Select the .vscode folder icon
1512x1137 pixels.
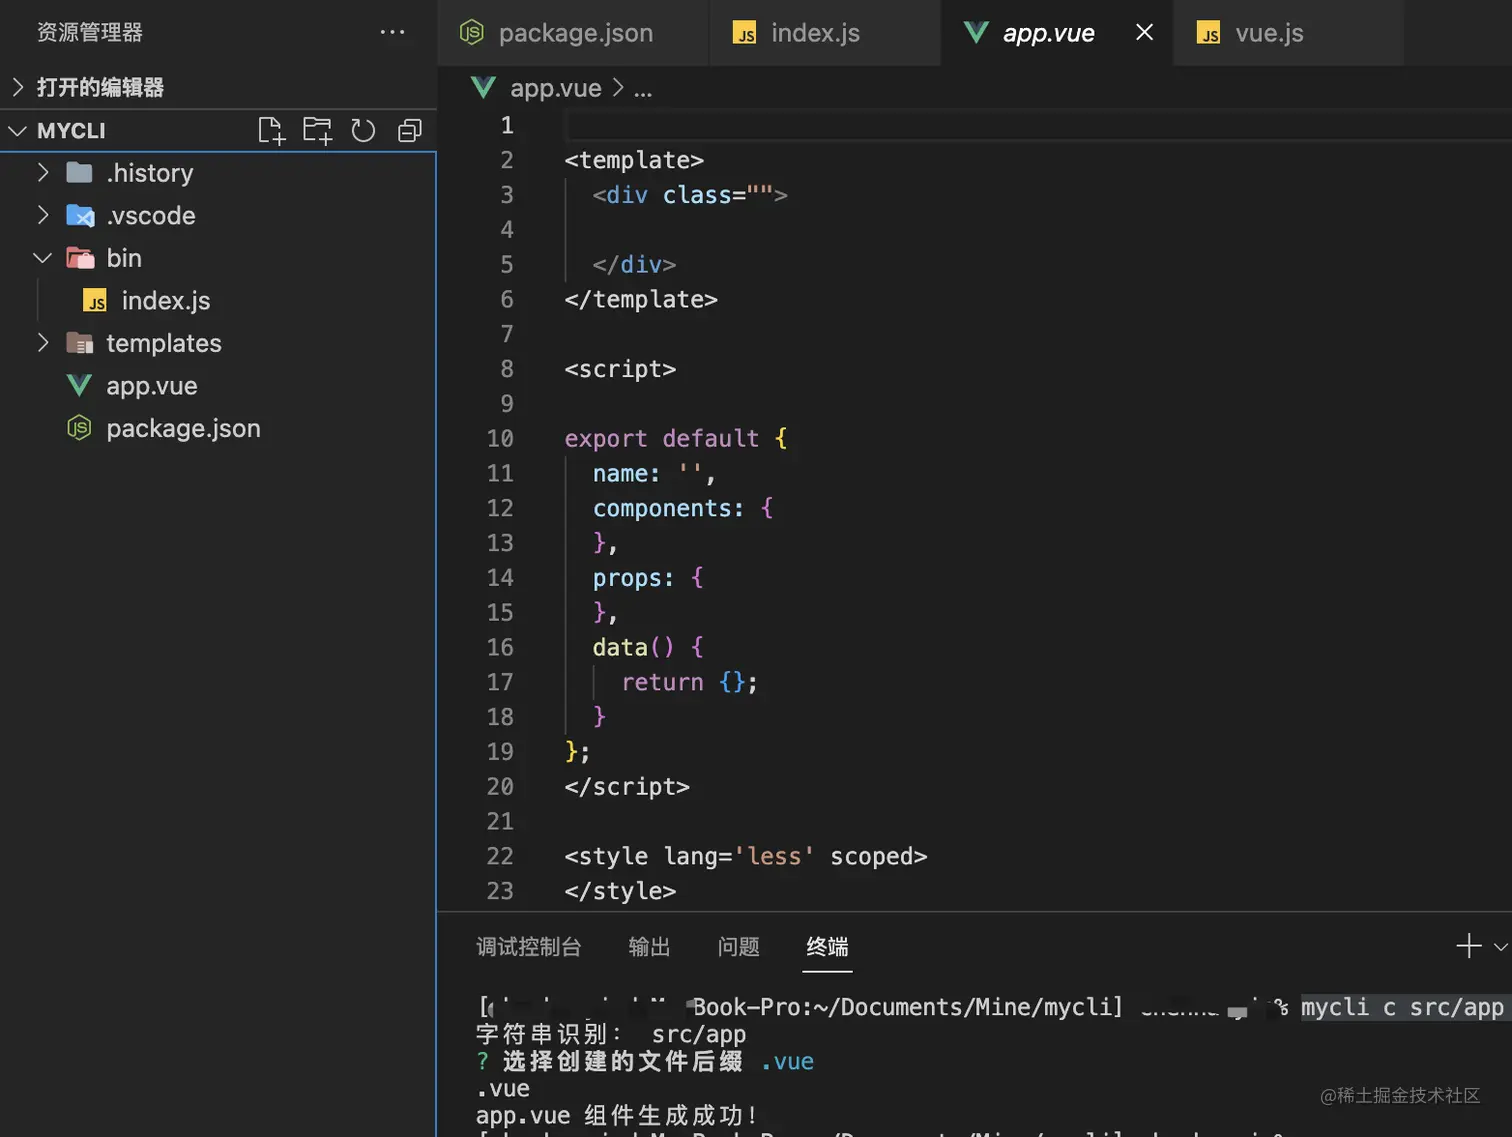(x=80, y=215)
